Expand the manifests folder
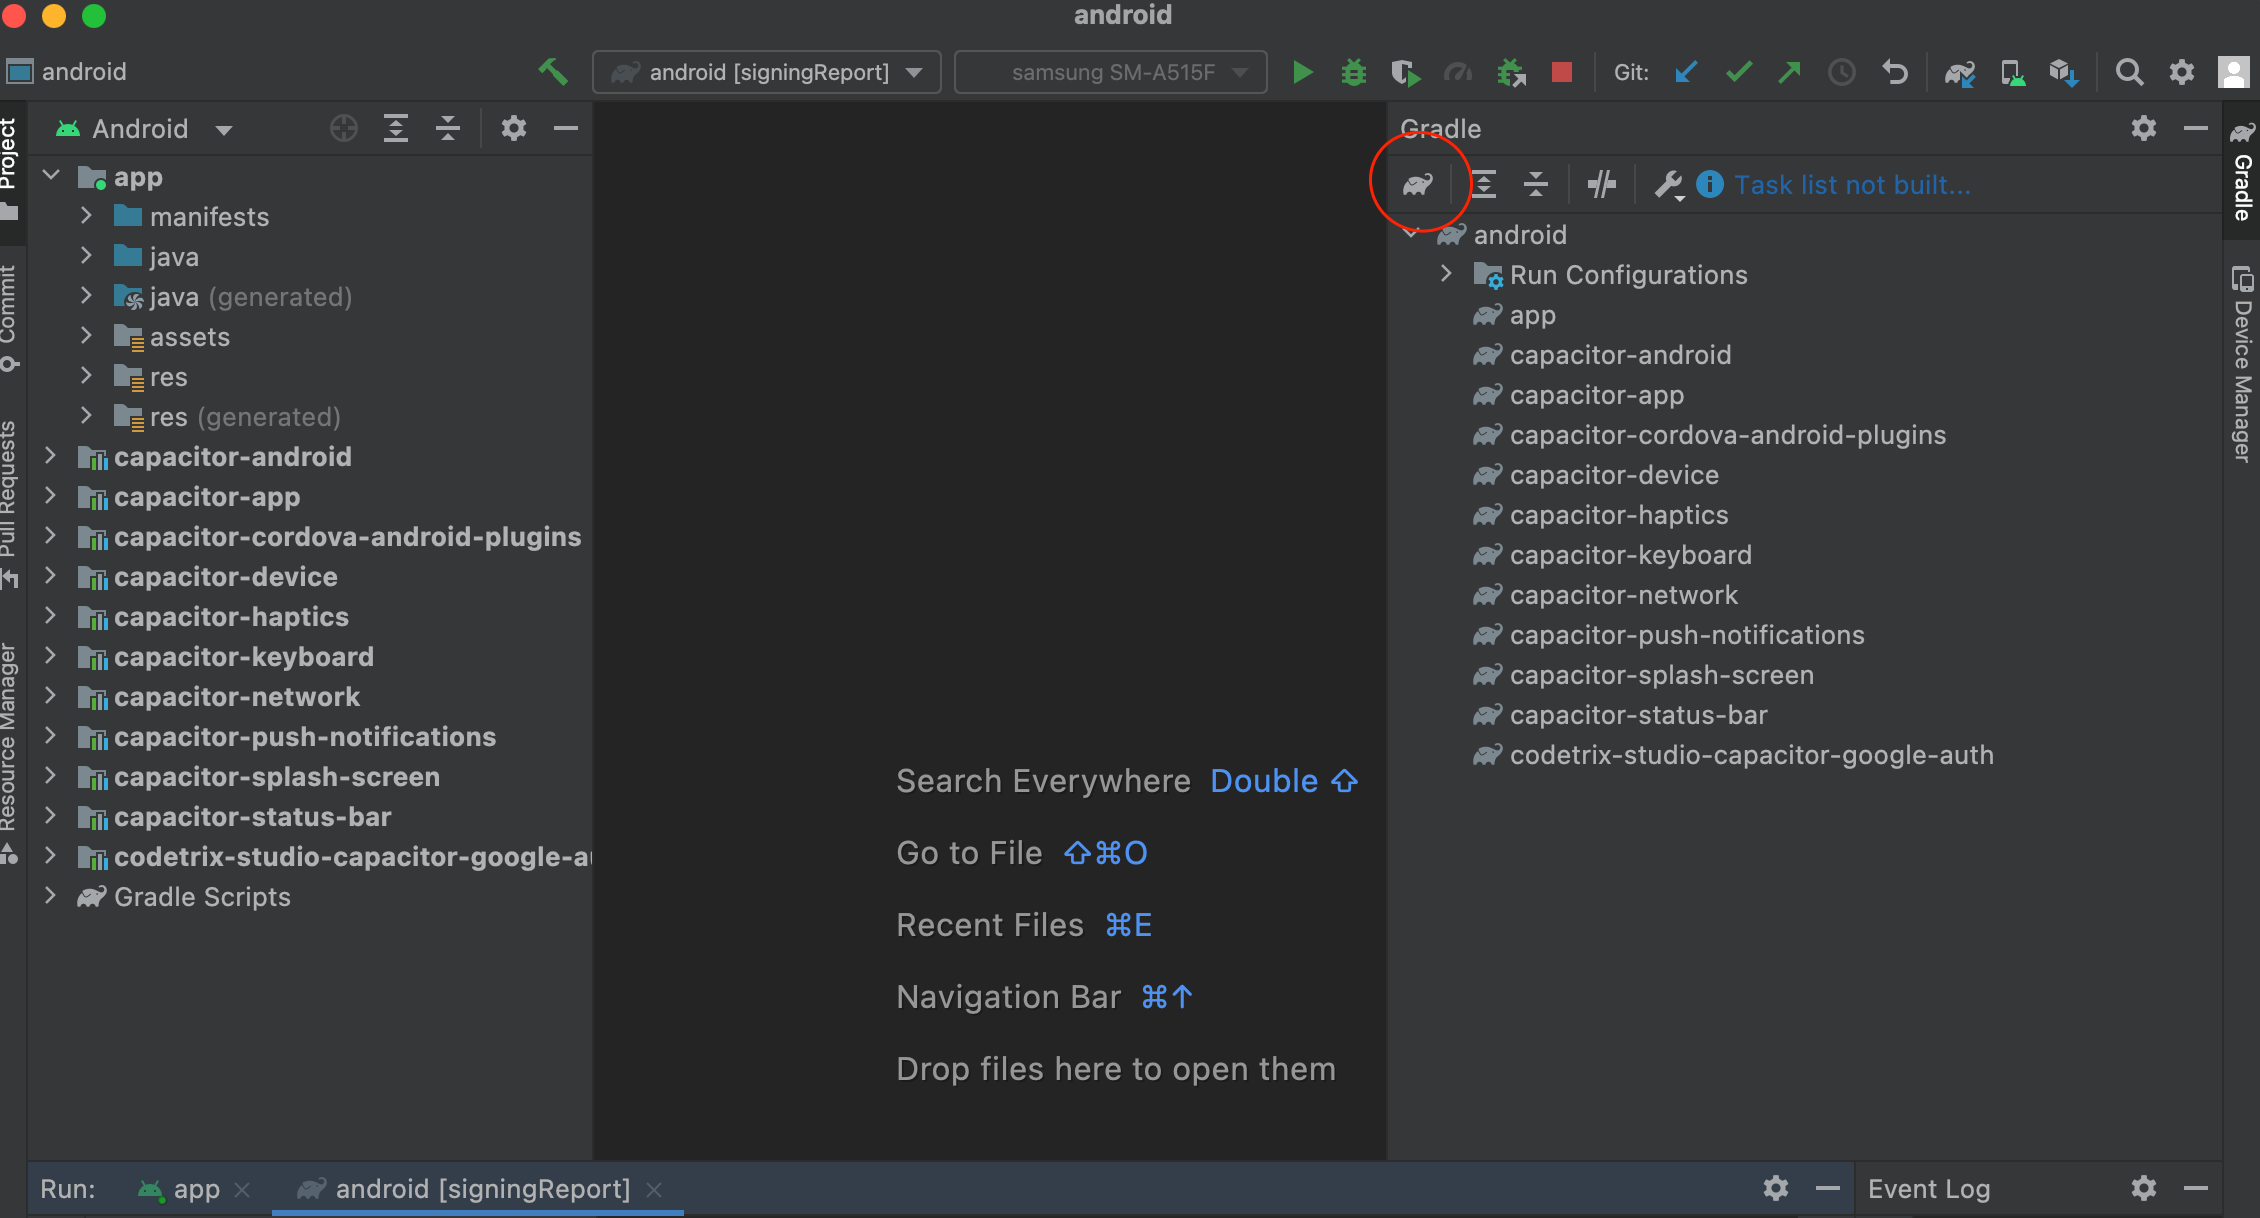Viewport: 2260px width, 1218px height. pyautogui.click(x=86, y=216)
